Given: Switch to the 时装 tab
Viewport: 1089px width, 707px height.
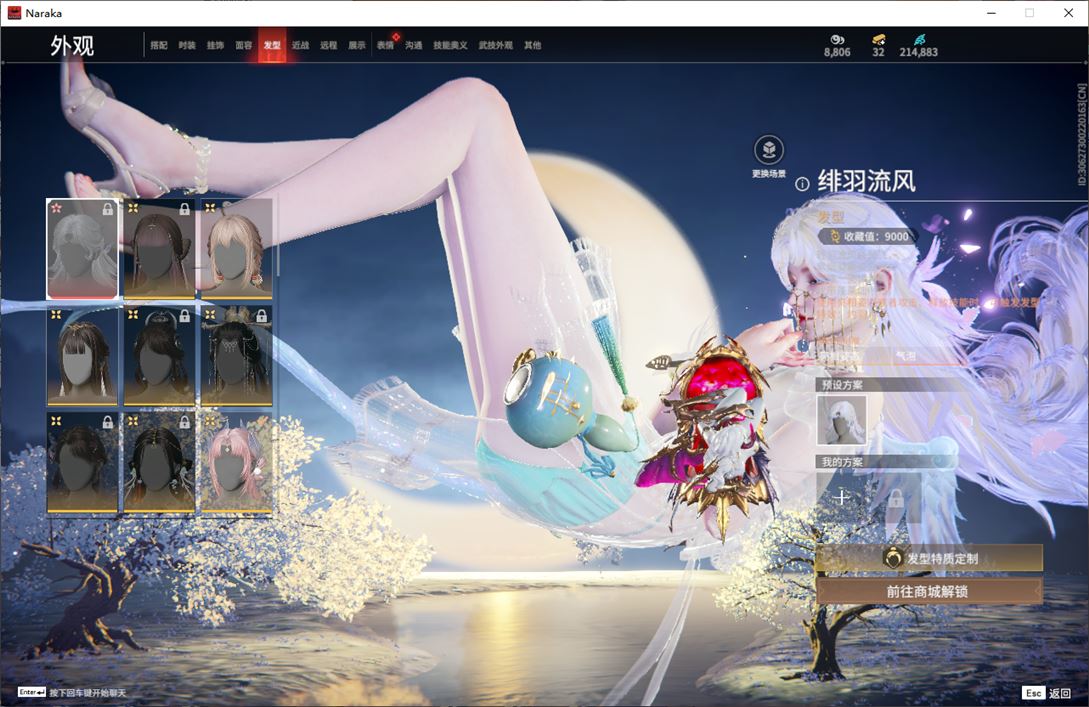Looking at the screenshot, I should pos(187,45).
